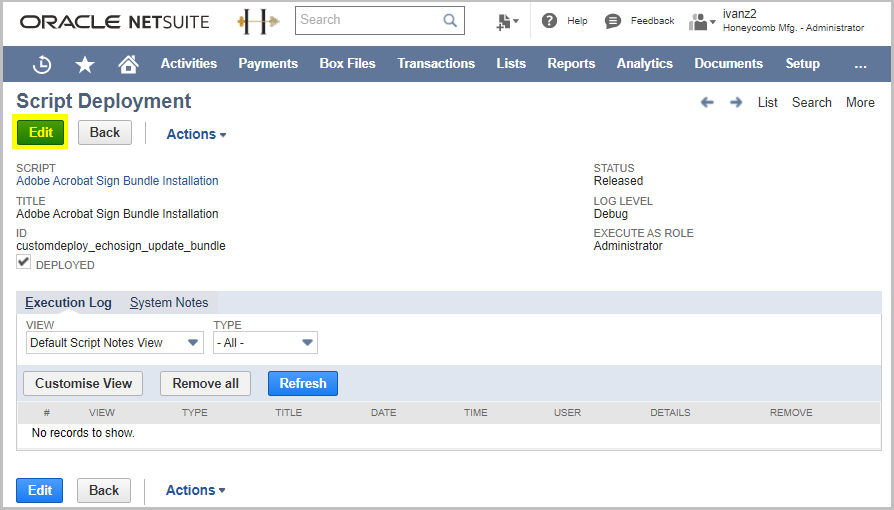Click the Refresh button
Image resolution: width=894 pixels, height=510 pixels.
pyautogui.click(x=303, y=383)
